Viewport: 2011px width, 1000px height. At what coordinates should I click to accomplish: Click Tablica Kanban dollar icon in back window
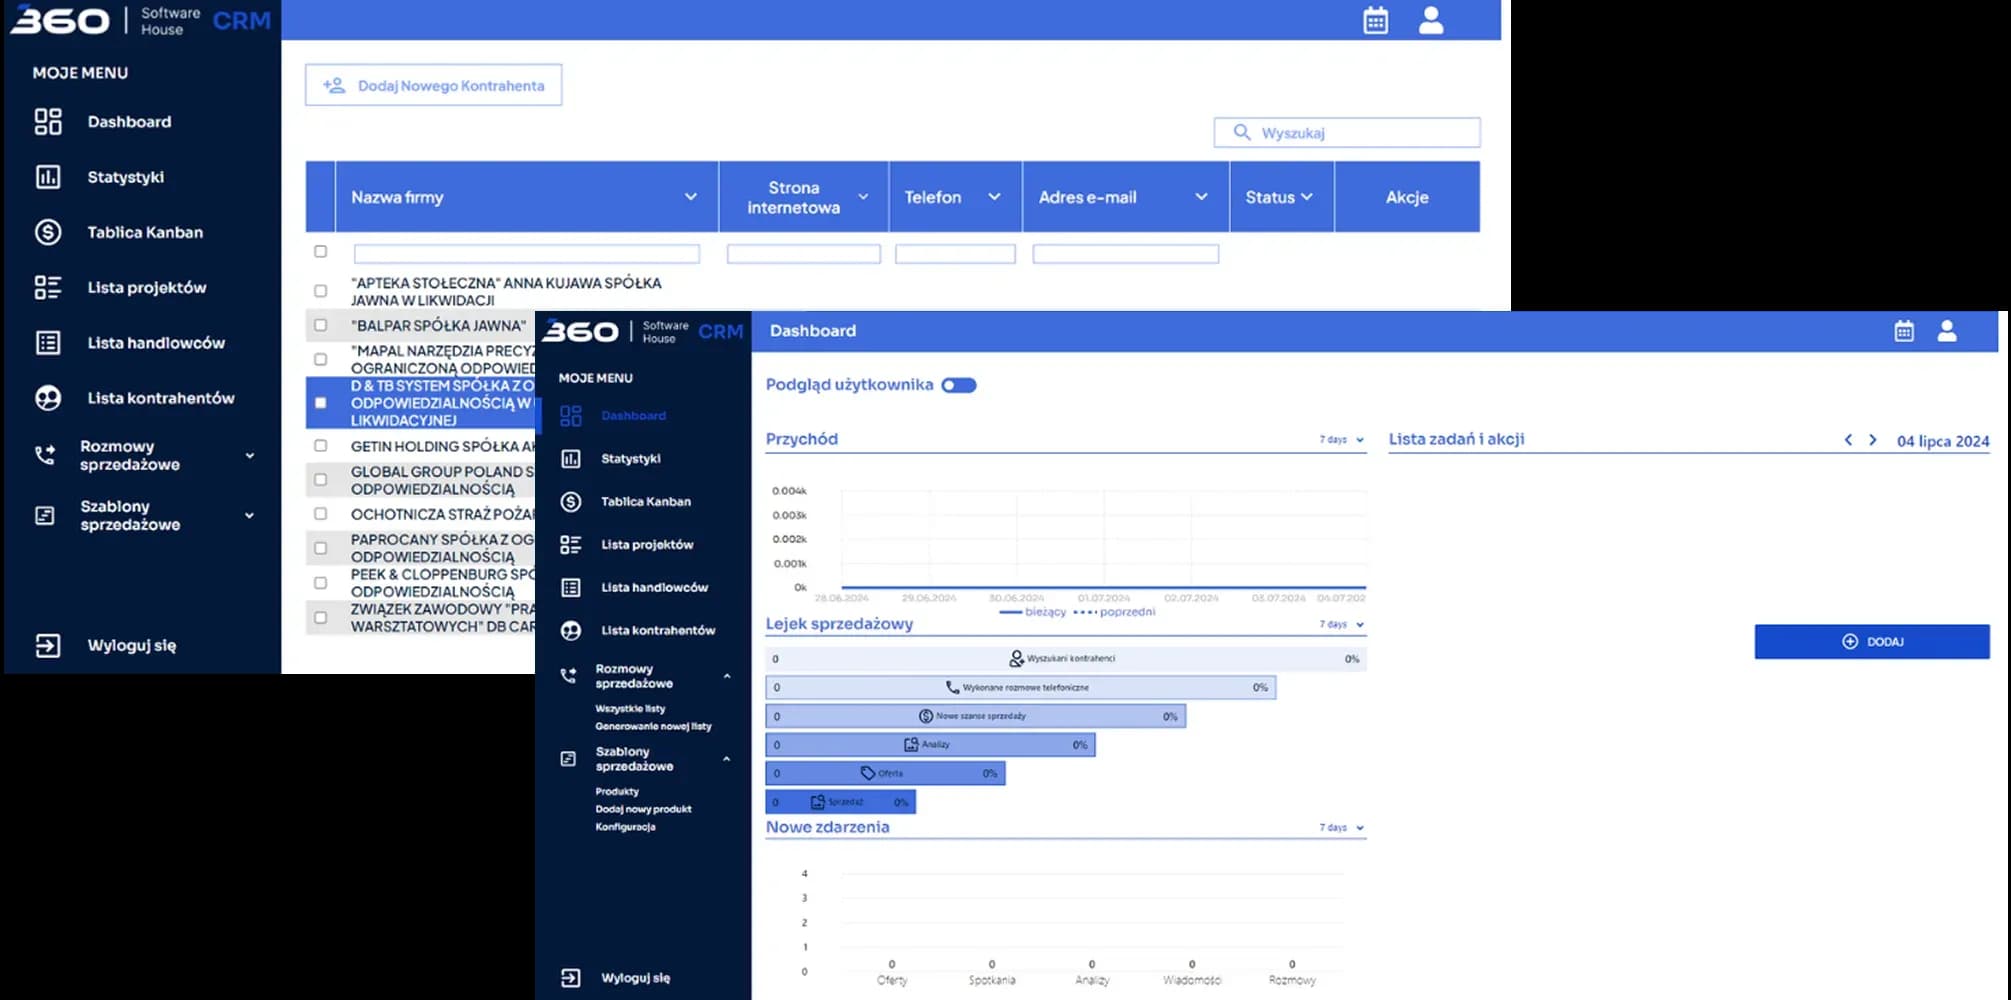tap(48, 232)
